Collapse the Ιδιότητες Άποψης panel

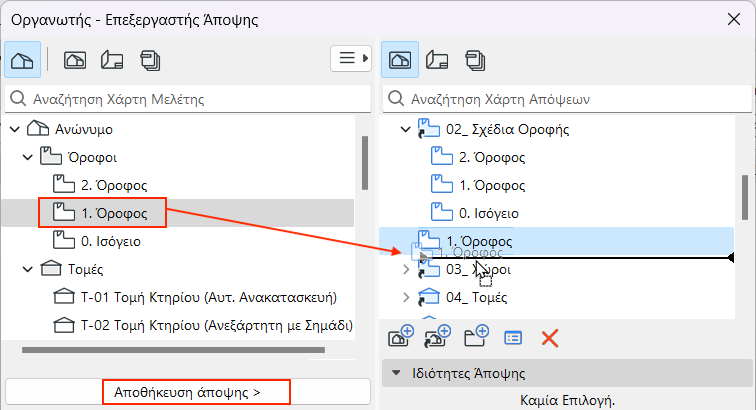pyautogui.click(x=396, y=373)
